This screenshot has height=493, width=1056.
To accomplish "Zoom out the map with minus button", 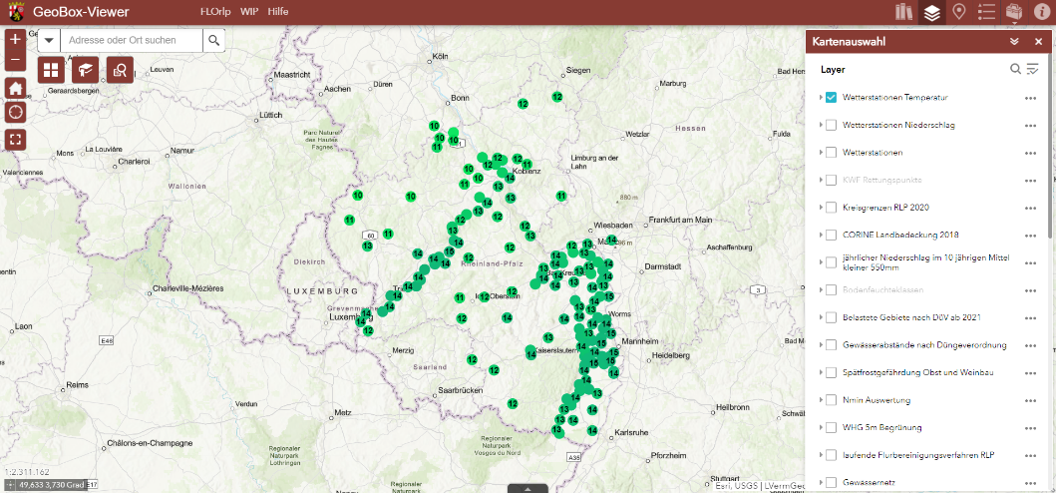I will click(x=15, y=61).
